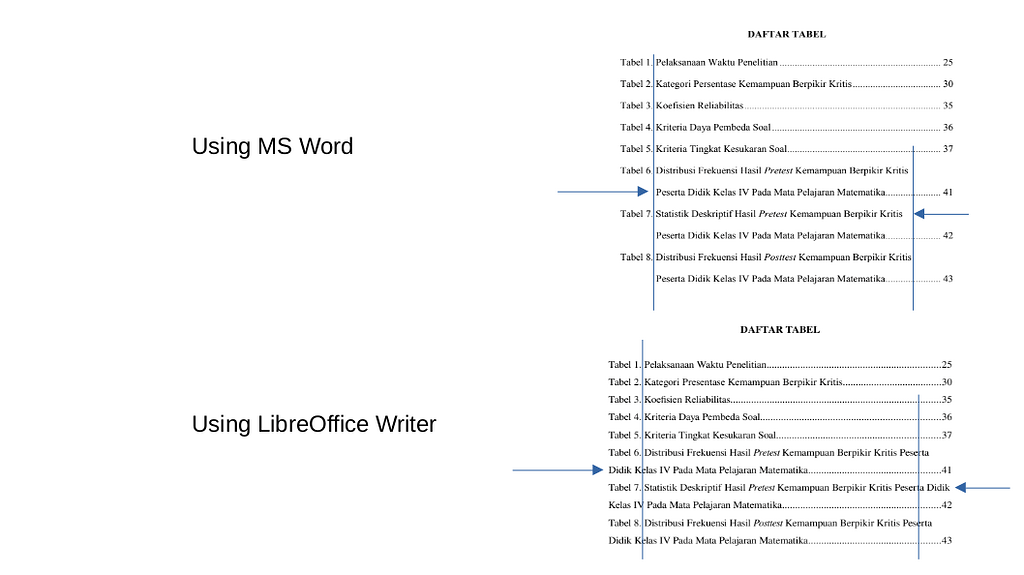This screenshot has width=1024, height=575.
Task: Click 'Kriteria Daya Pembeda Soal' in MS Word sample
Action: tap(713, 127)
